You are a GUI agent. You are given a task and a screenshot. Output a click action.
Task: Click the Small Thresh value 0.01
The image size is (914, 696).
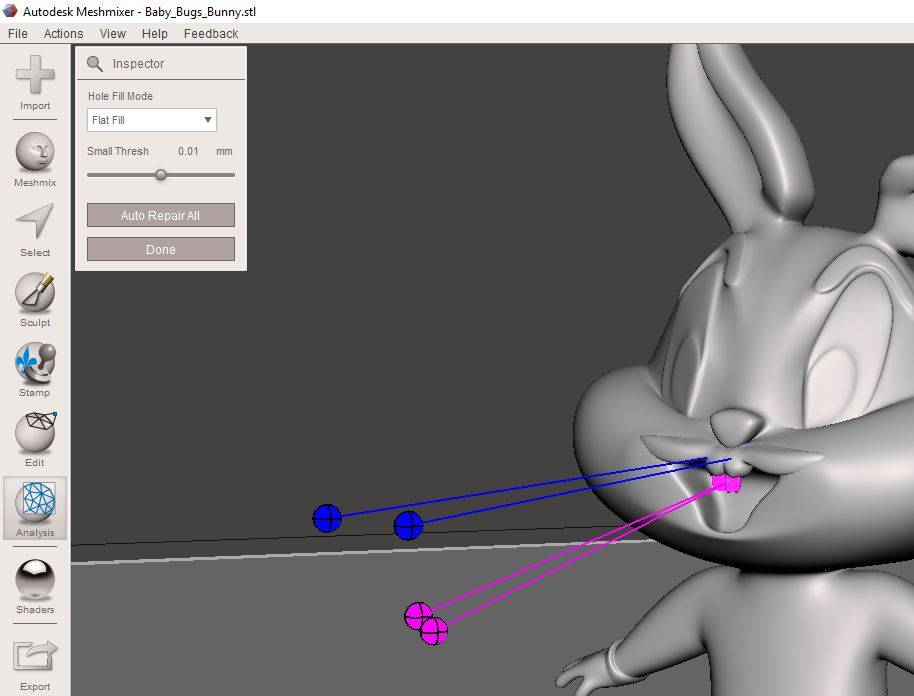pyautogui.click(x=188, y=151)
